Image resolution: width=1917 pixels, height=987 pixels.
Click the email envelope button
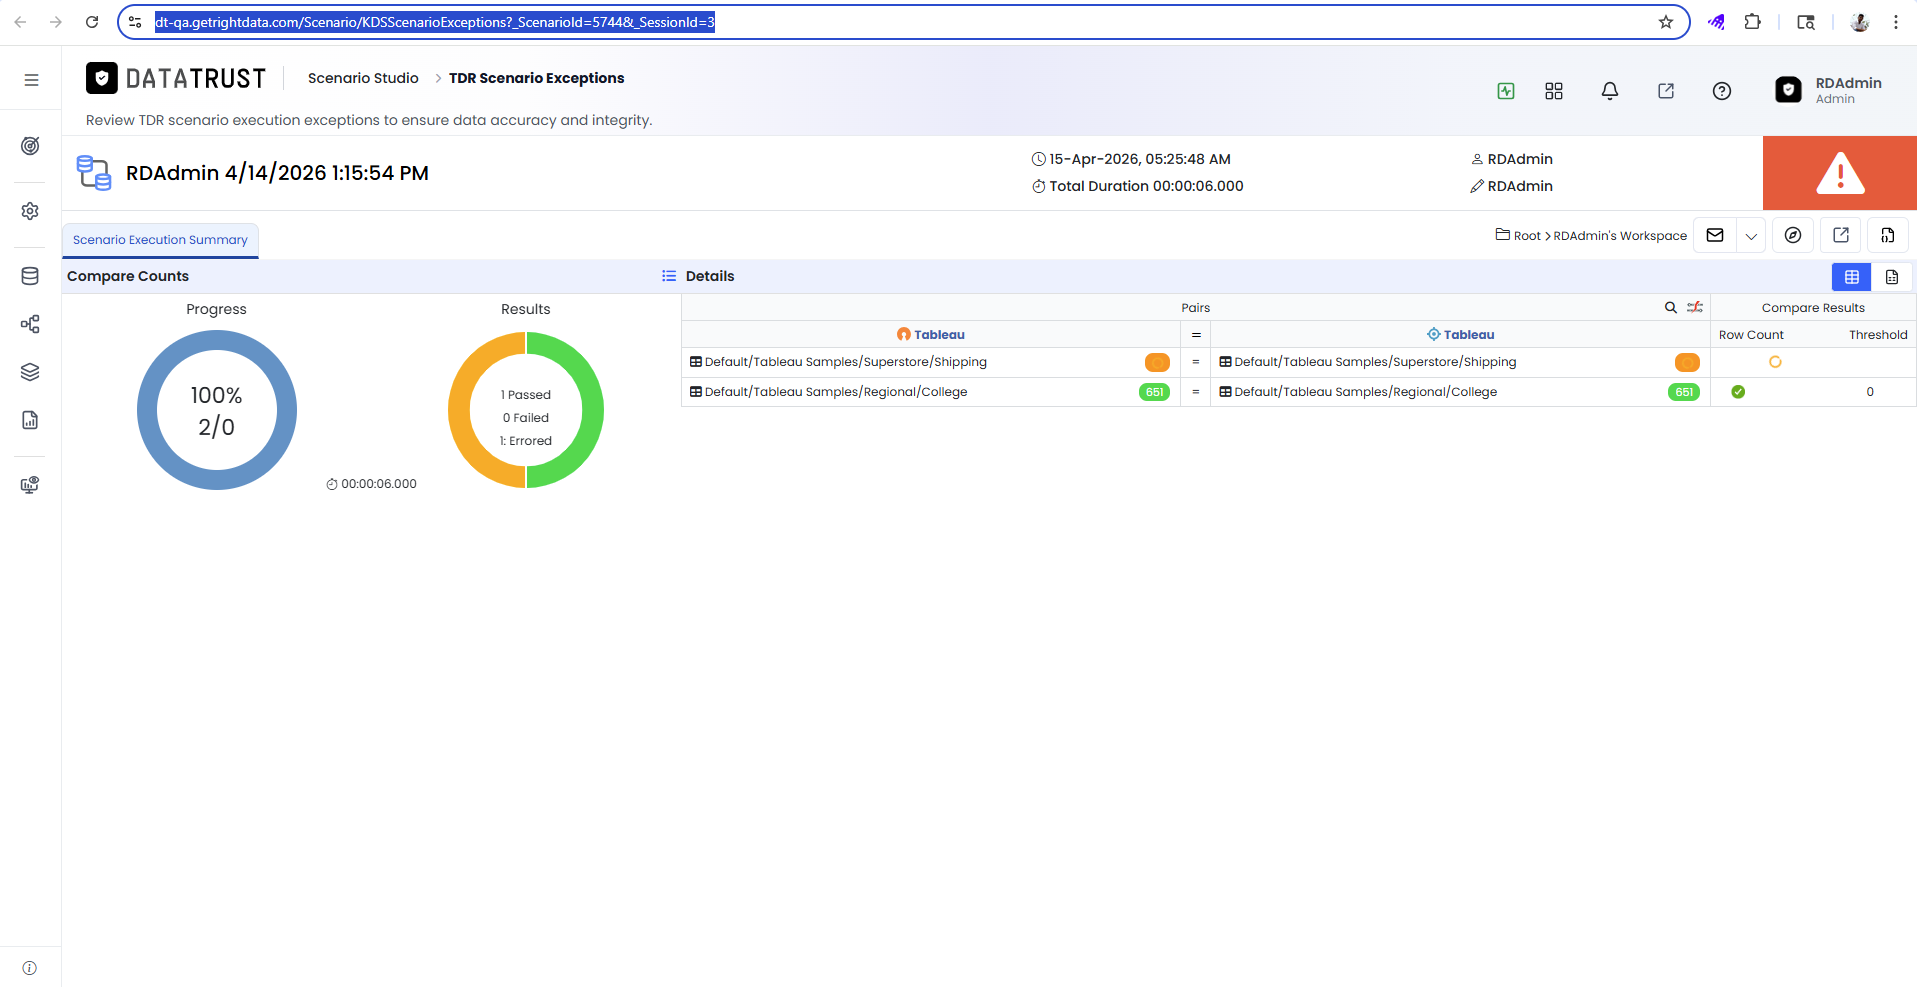point(1715,235)
